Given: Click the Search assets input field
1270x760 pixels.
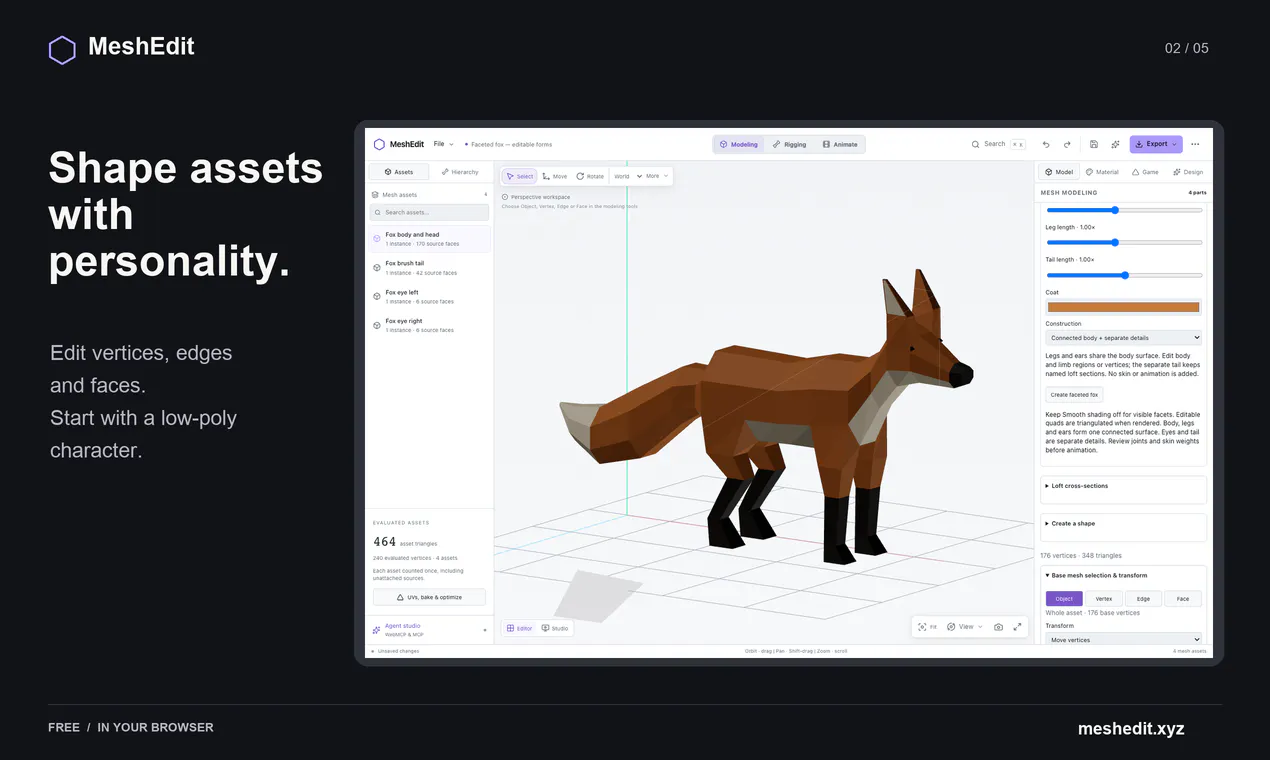Looking at the screenshot, I should 430,212.
